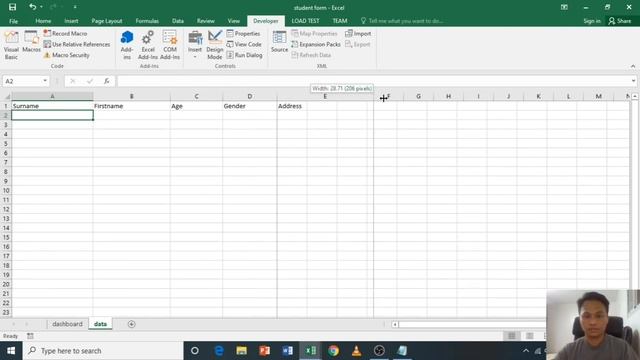
Task: Open the blue Add-ins store icon
Action: 127,45
